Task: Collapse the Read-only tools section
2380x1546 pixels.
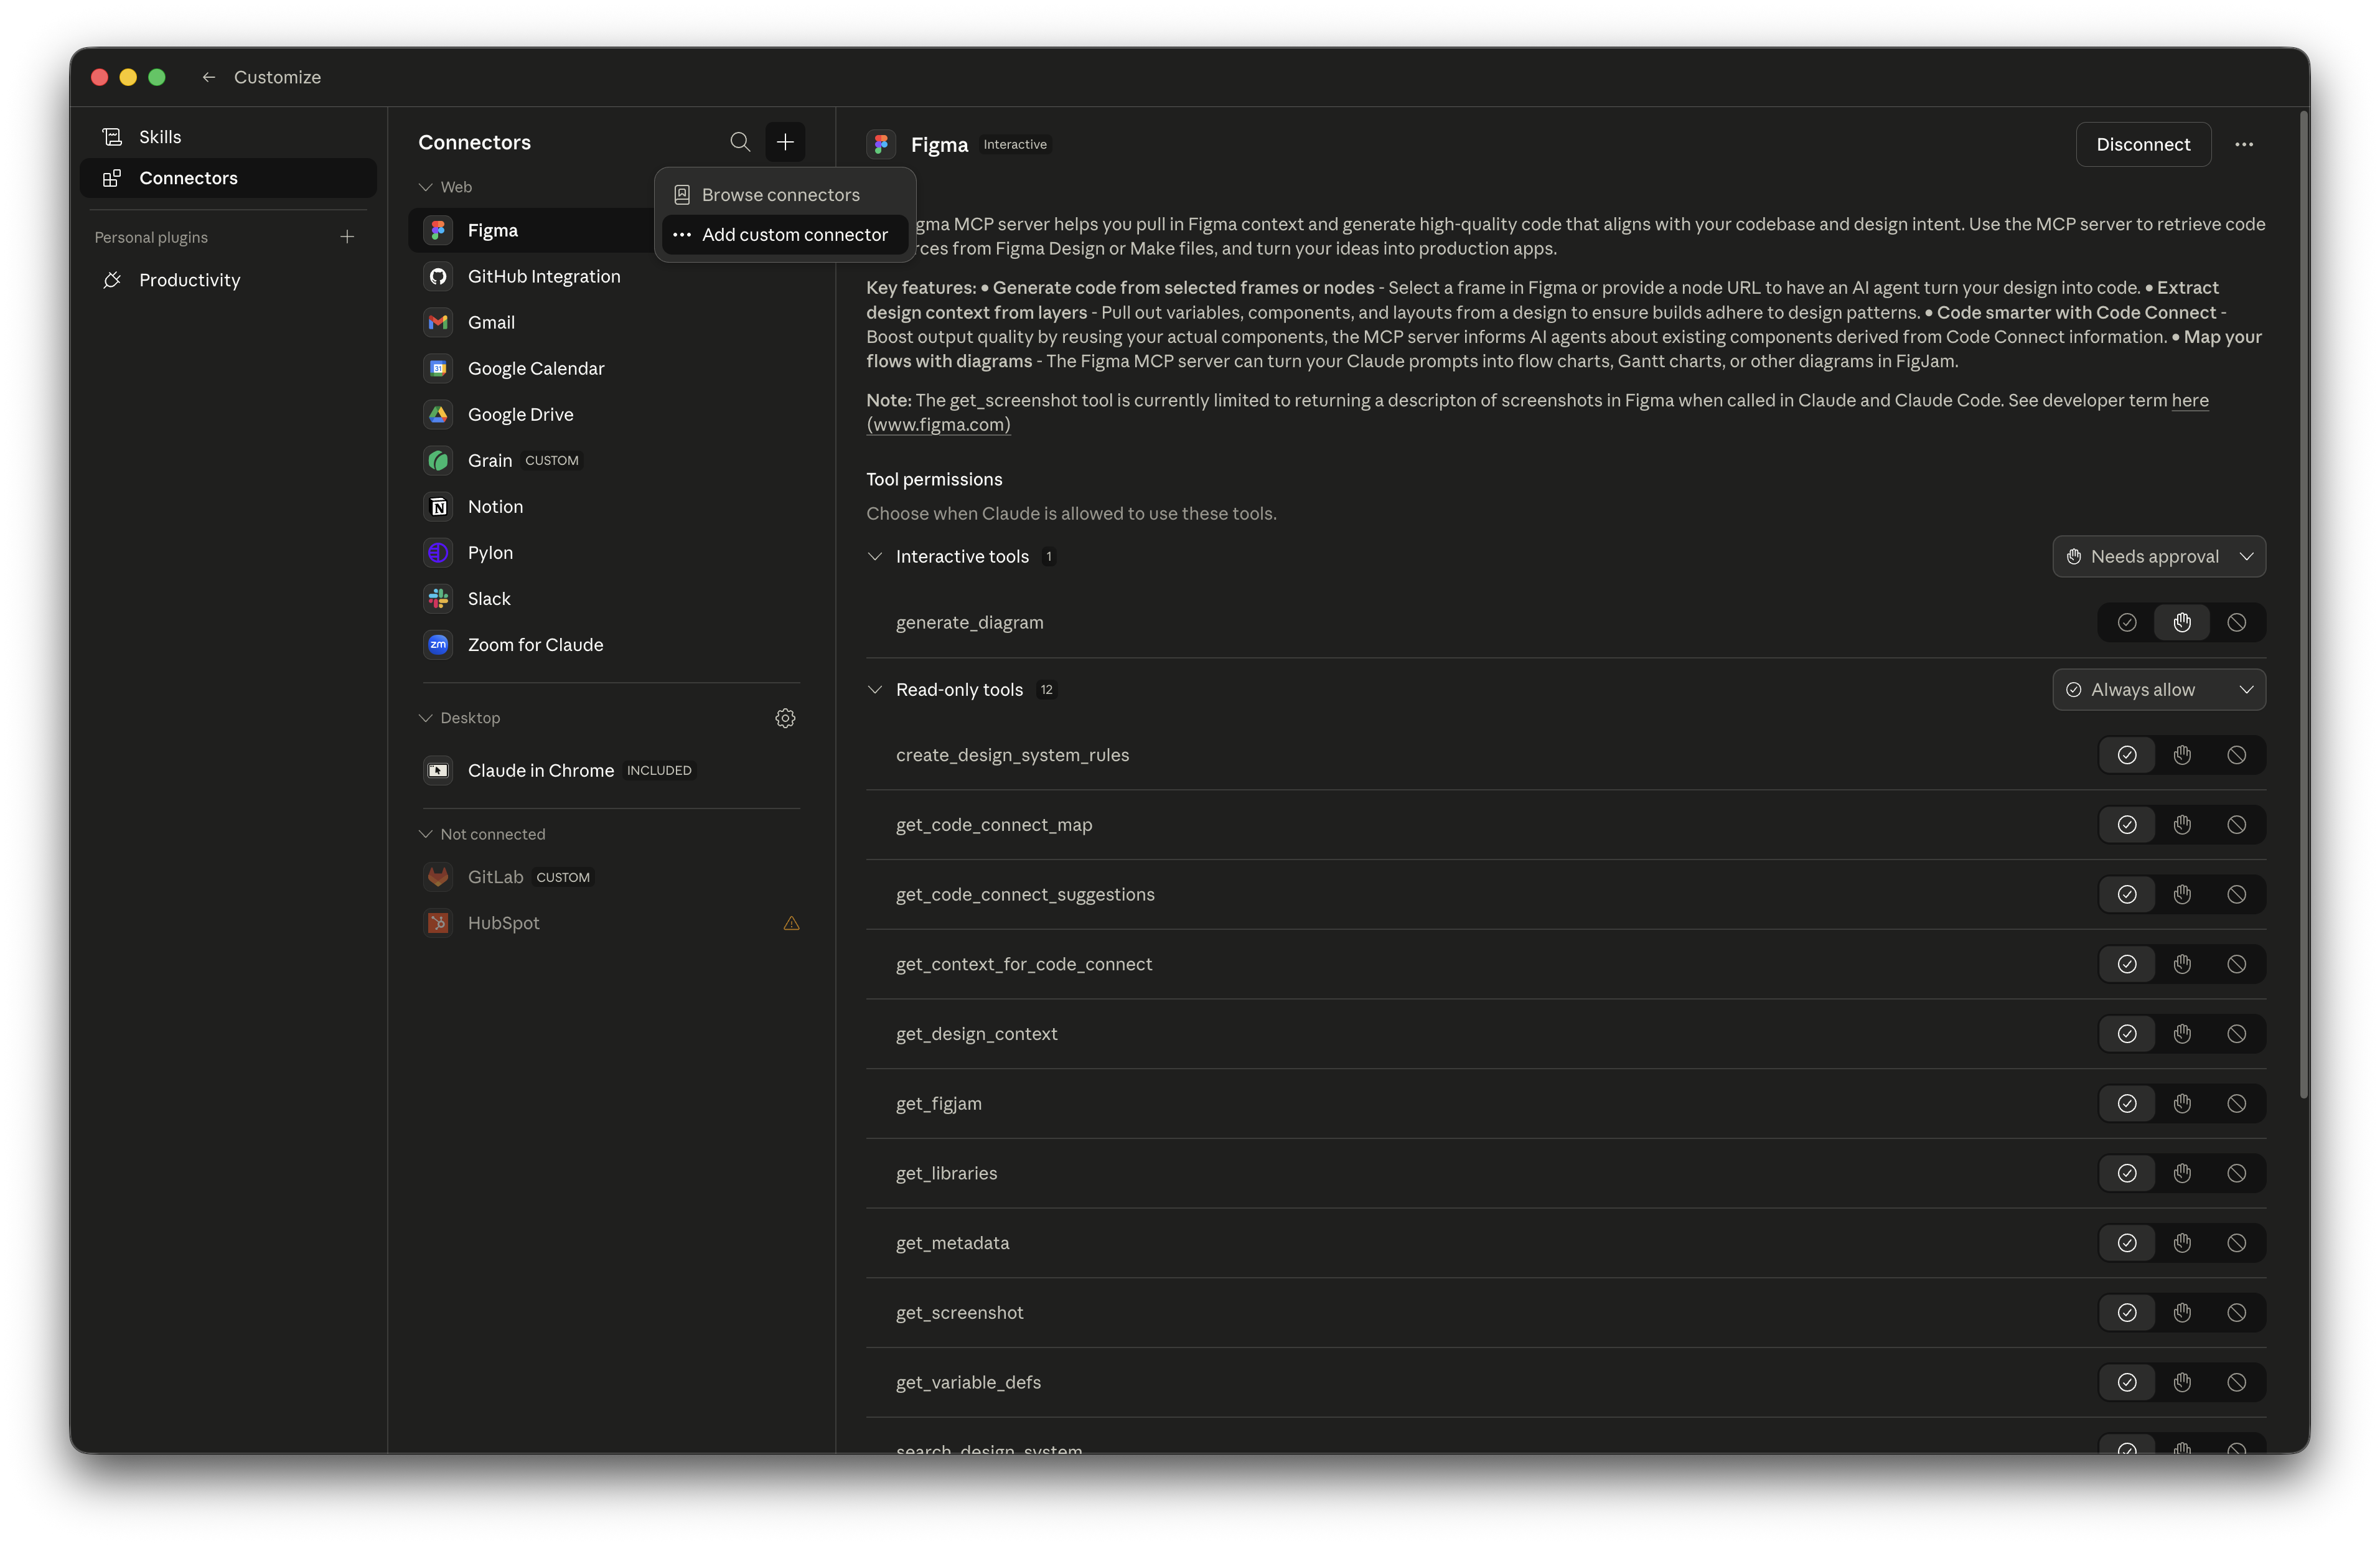Action: point(875,689)
